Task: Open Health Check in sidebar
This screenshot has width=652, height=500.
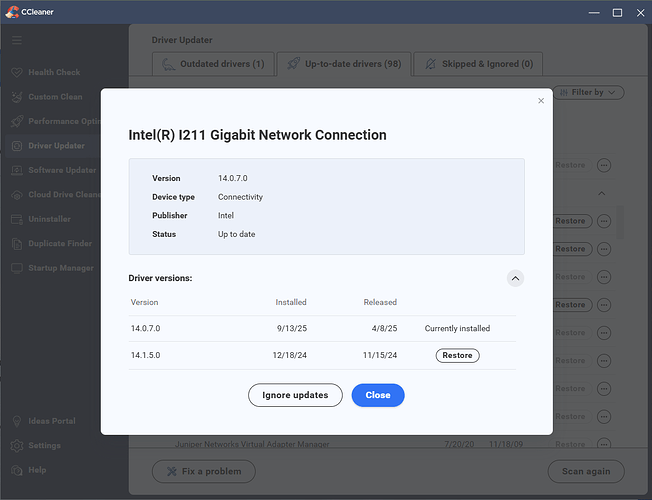Action: click(x=54, y=72)
